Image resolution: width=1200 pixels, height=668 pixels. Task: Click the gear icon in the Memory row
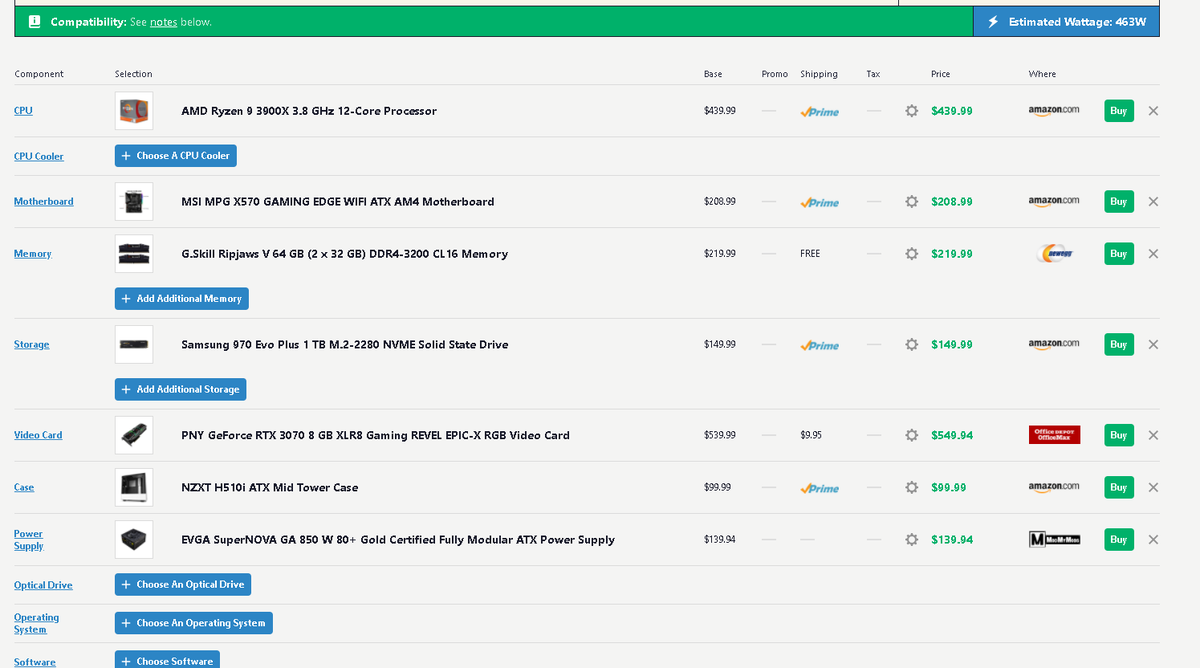(911, 253)
